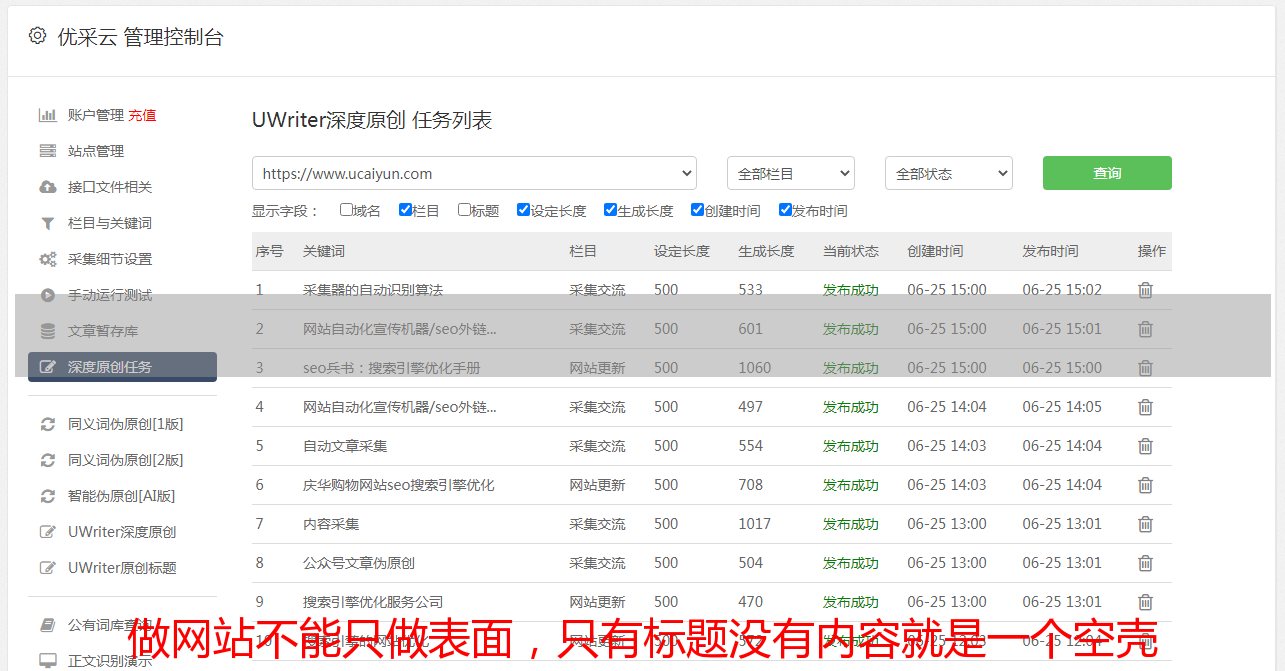Image resolution: width=1285 pixels, height=671 pixels.
Task: Click the edit icon for UWriter原创标题
Action: 47,568
